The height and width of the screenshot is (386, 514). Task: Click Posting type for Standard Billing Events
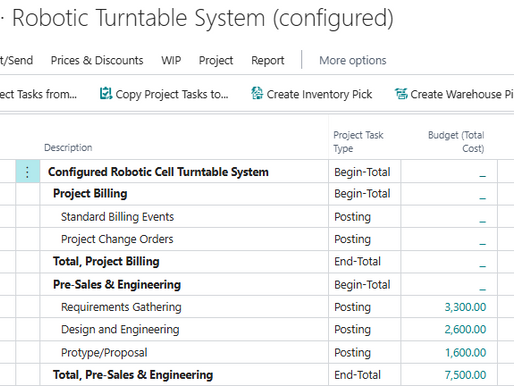coord(352,217)
